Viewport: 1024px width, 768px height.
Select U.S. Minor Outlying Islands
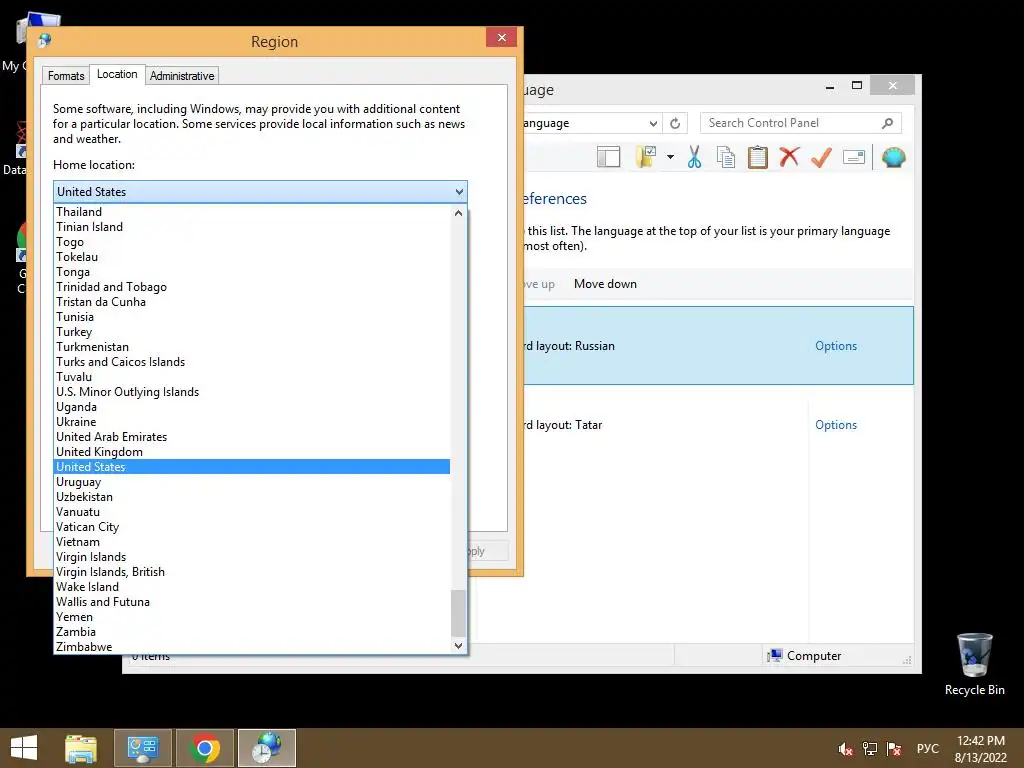click(252, 392)
